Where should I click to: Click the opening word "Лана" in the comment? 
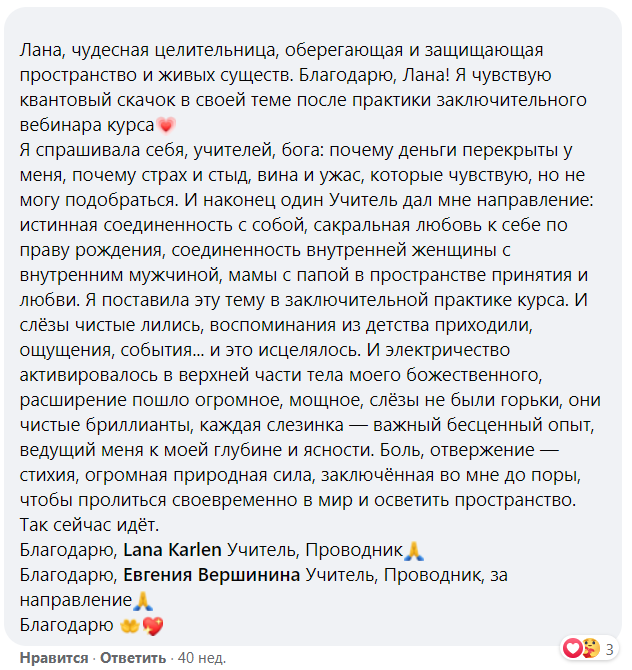pos(38,49)
